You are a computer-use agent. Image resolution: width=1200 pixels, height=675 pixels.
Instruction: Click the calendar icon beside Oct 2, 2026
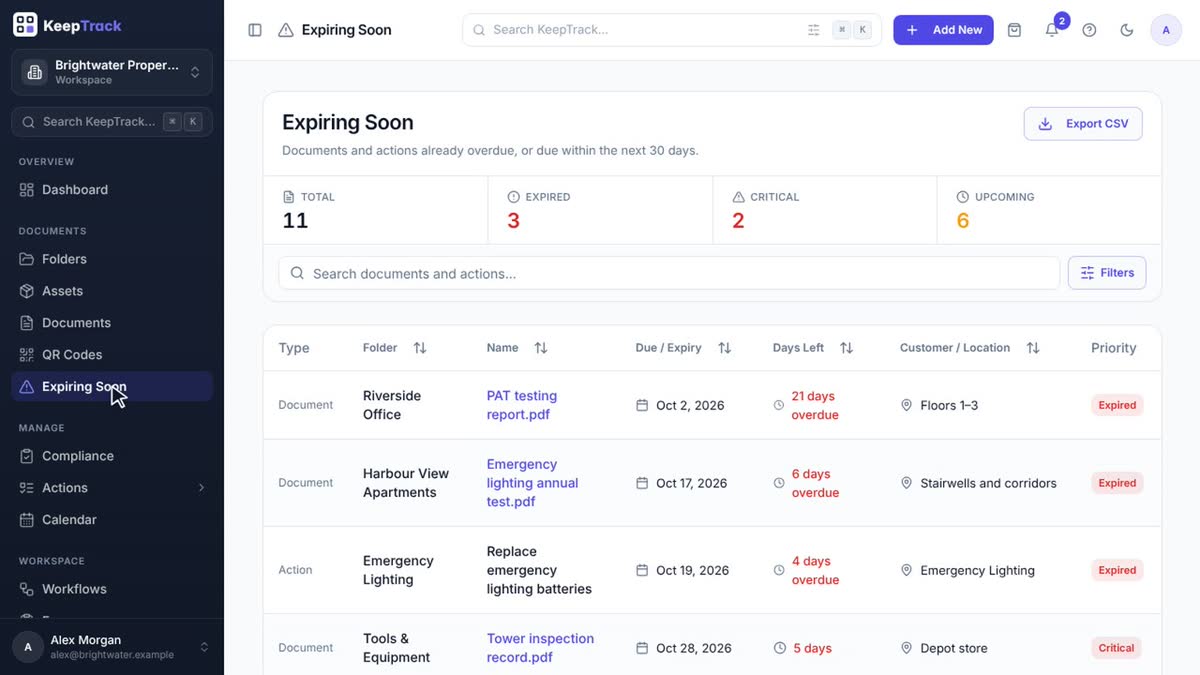(642, 405)
